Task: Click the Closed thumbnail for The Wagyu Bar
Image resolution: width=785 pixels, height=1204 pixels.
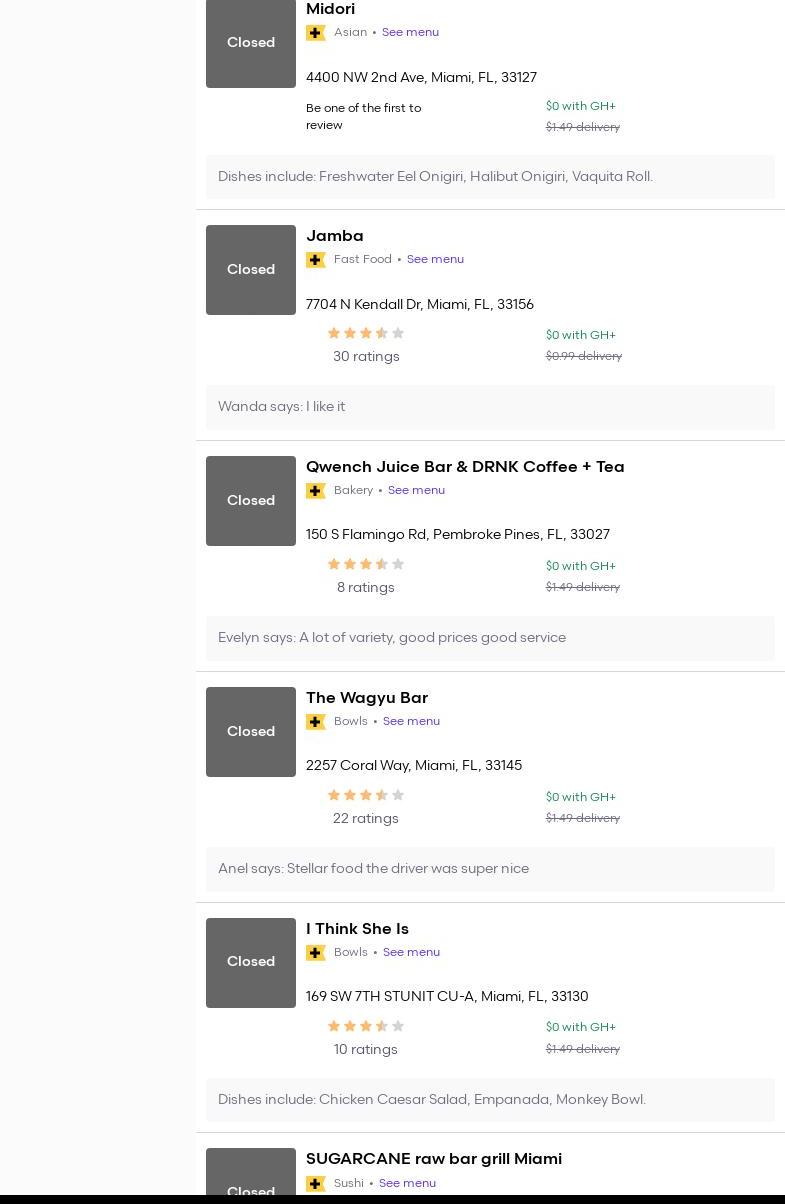Action: pos(251,732)
